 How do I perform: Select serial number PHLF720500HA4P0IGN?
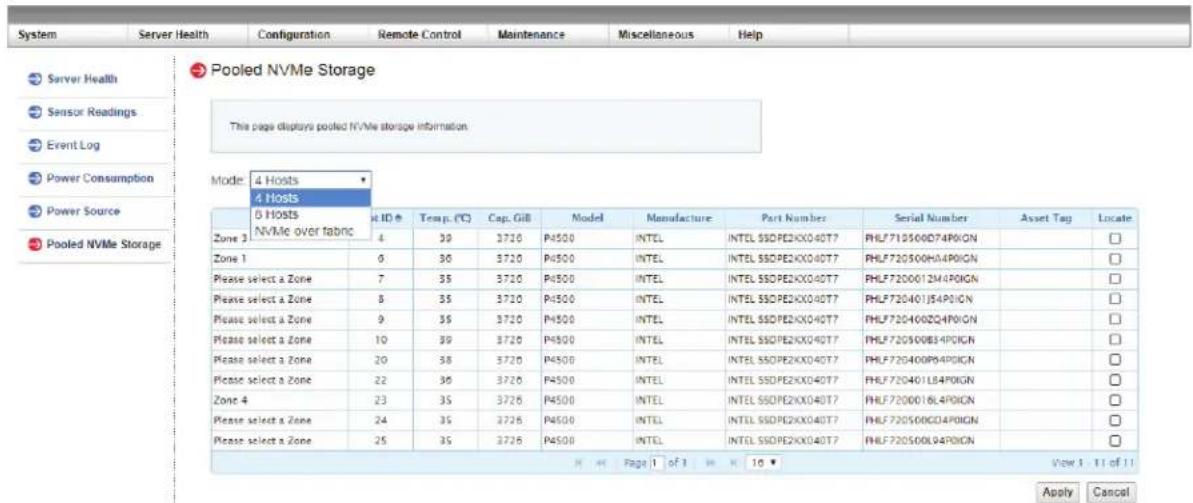[x=921, y=259]
